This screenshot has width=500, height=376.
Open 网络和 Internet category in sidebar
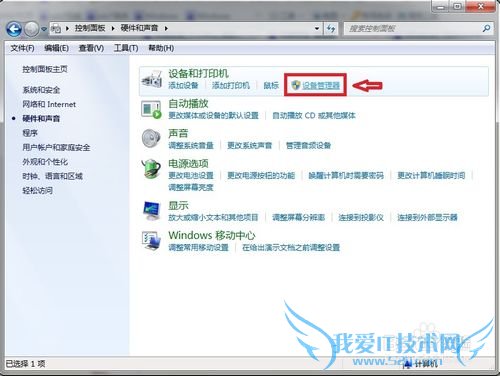click(49, 104)
